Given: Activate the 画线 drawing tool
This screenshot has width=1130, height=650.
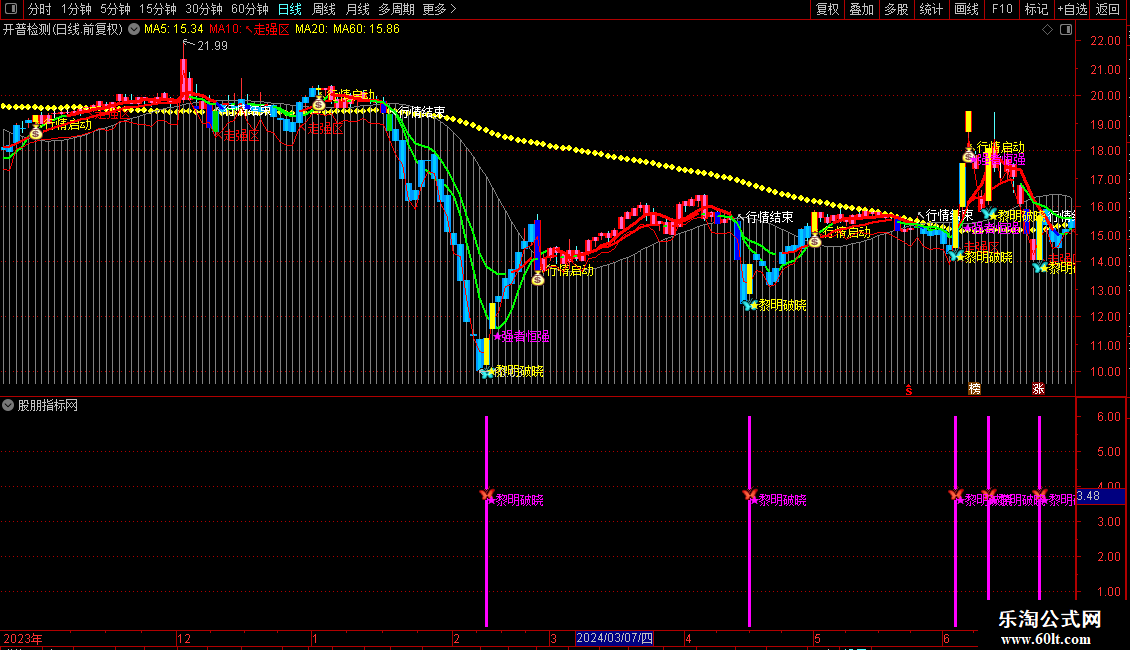Looking at the screenshot, I should [966, 9].
